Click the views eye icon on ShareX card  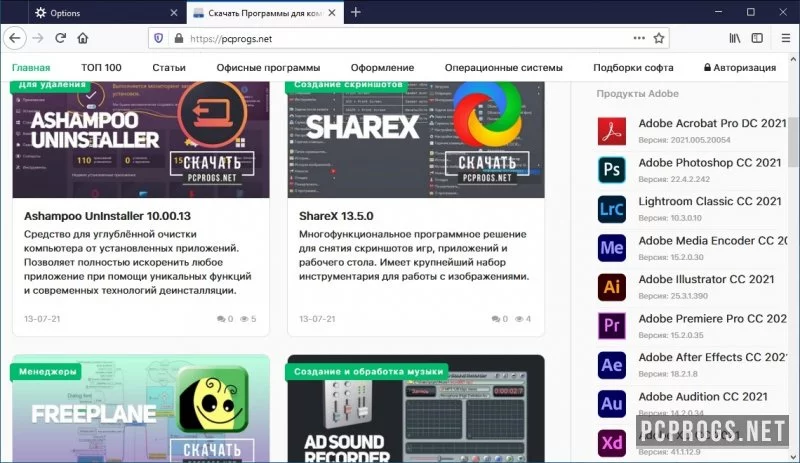coord(519,319)
